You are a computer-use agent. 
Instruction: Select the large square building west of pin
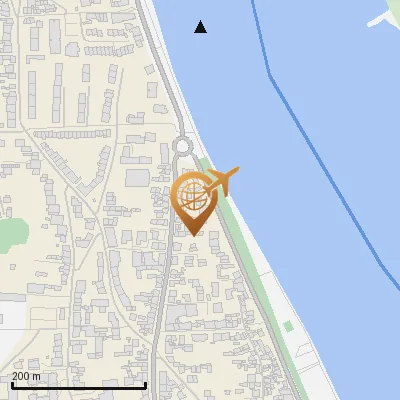tap(137, 178)
